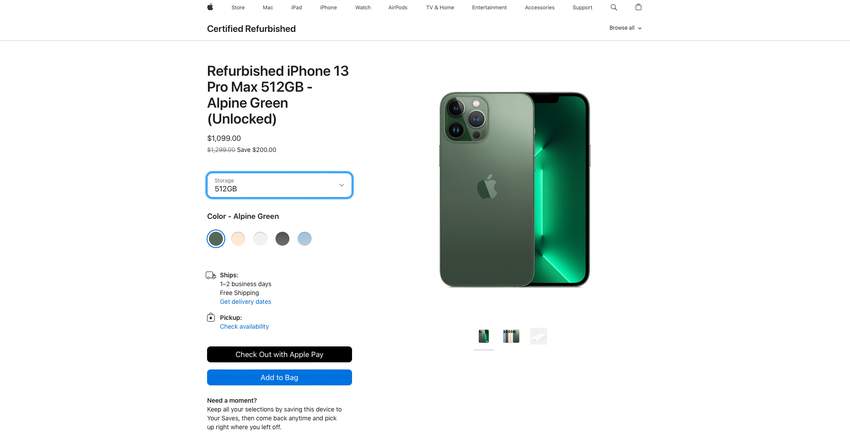Expand the Browse all menu
Screen dimensions: 850x435
pyautogui.click(x=625, y=28)
